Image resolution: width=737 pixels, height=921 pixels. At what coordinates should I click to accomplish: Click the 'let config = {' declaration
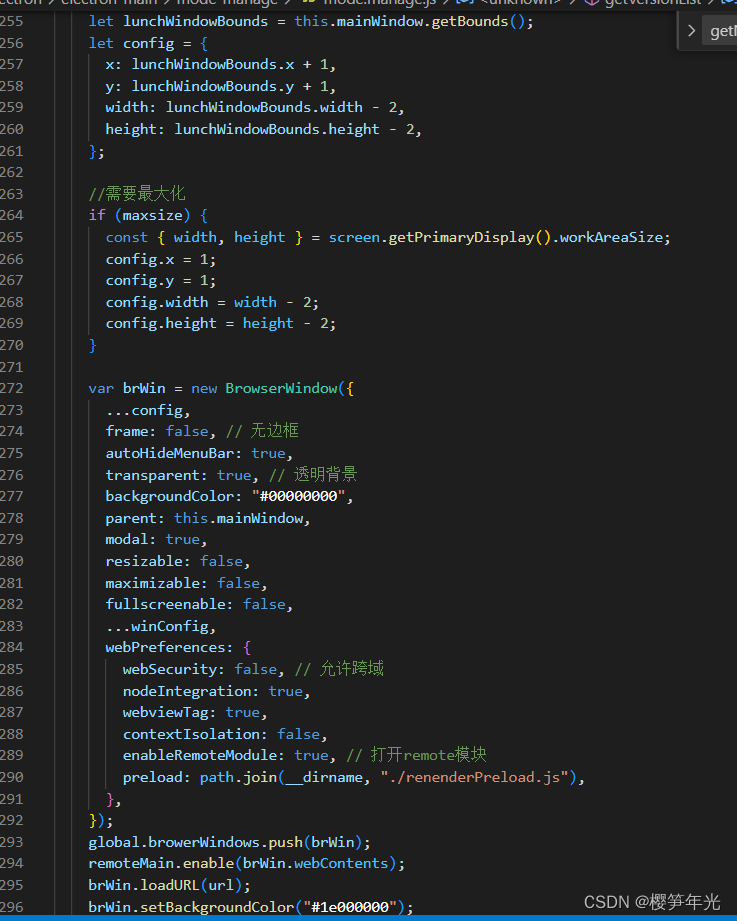(148, 43)
